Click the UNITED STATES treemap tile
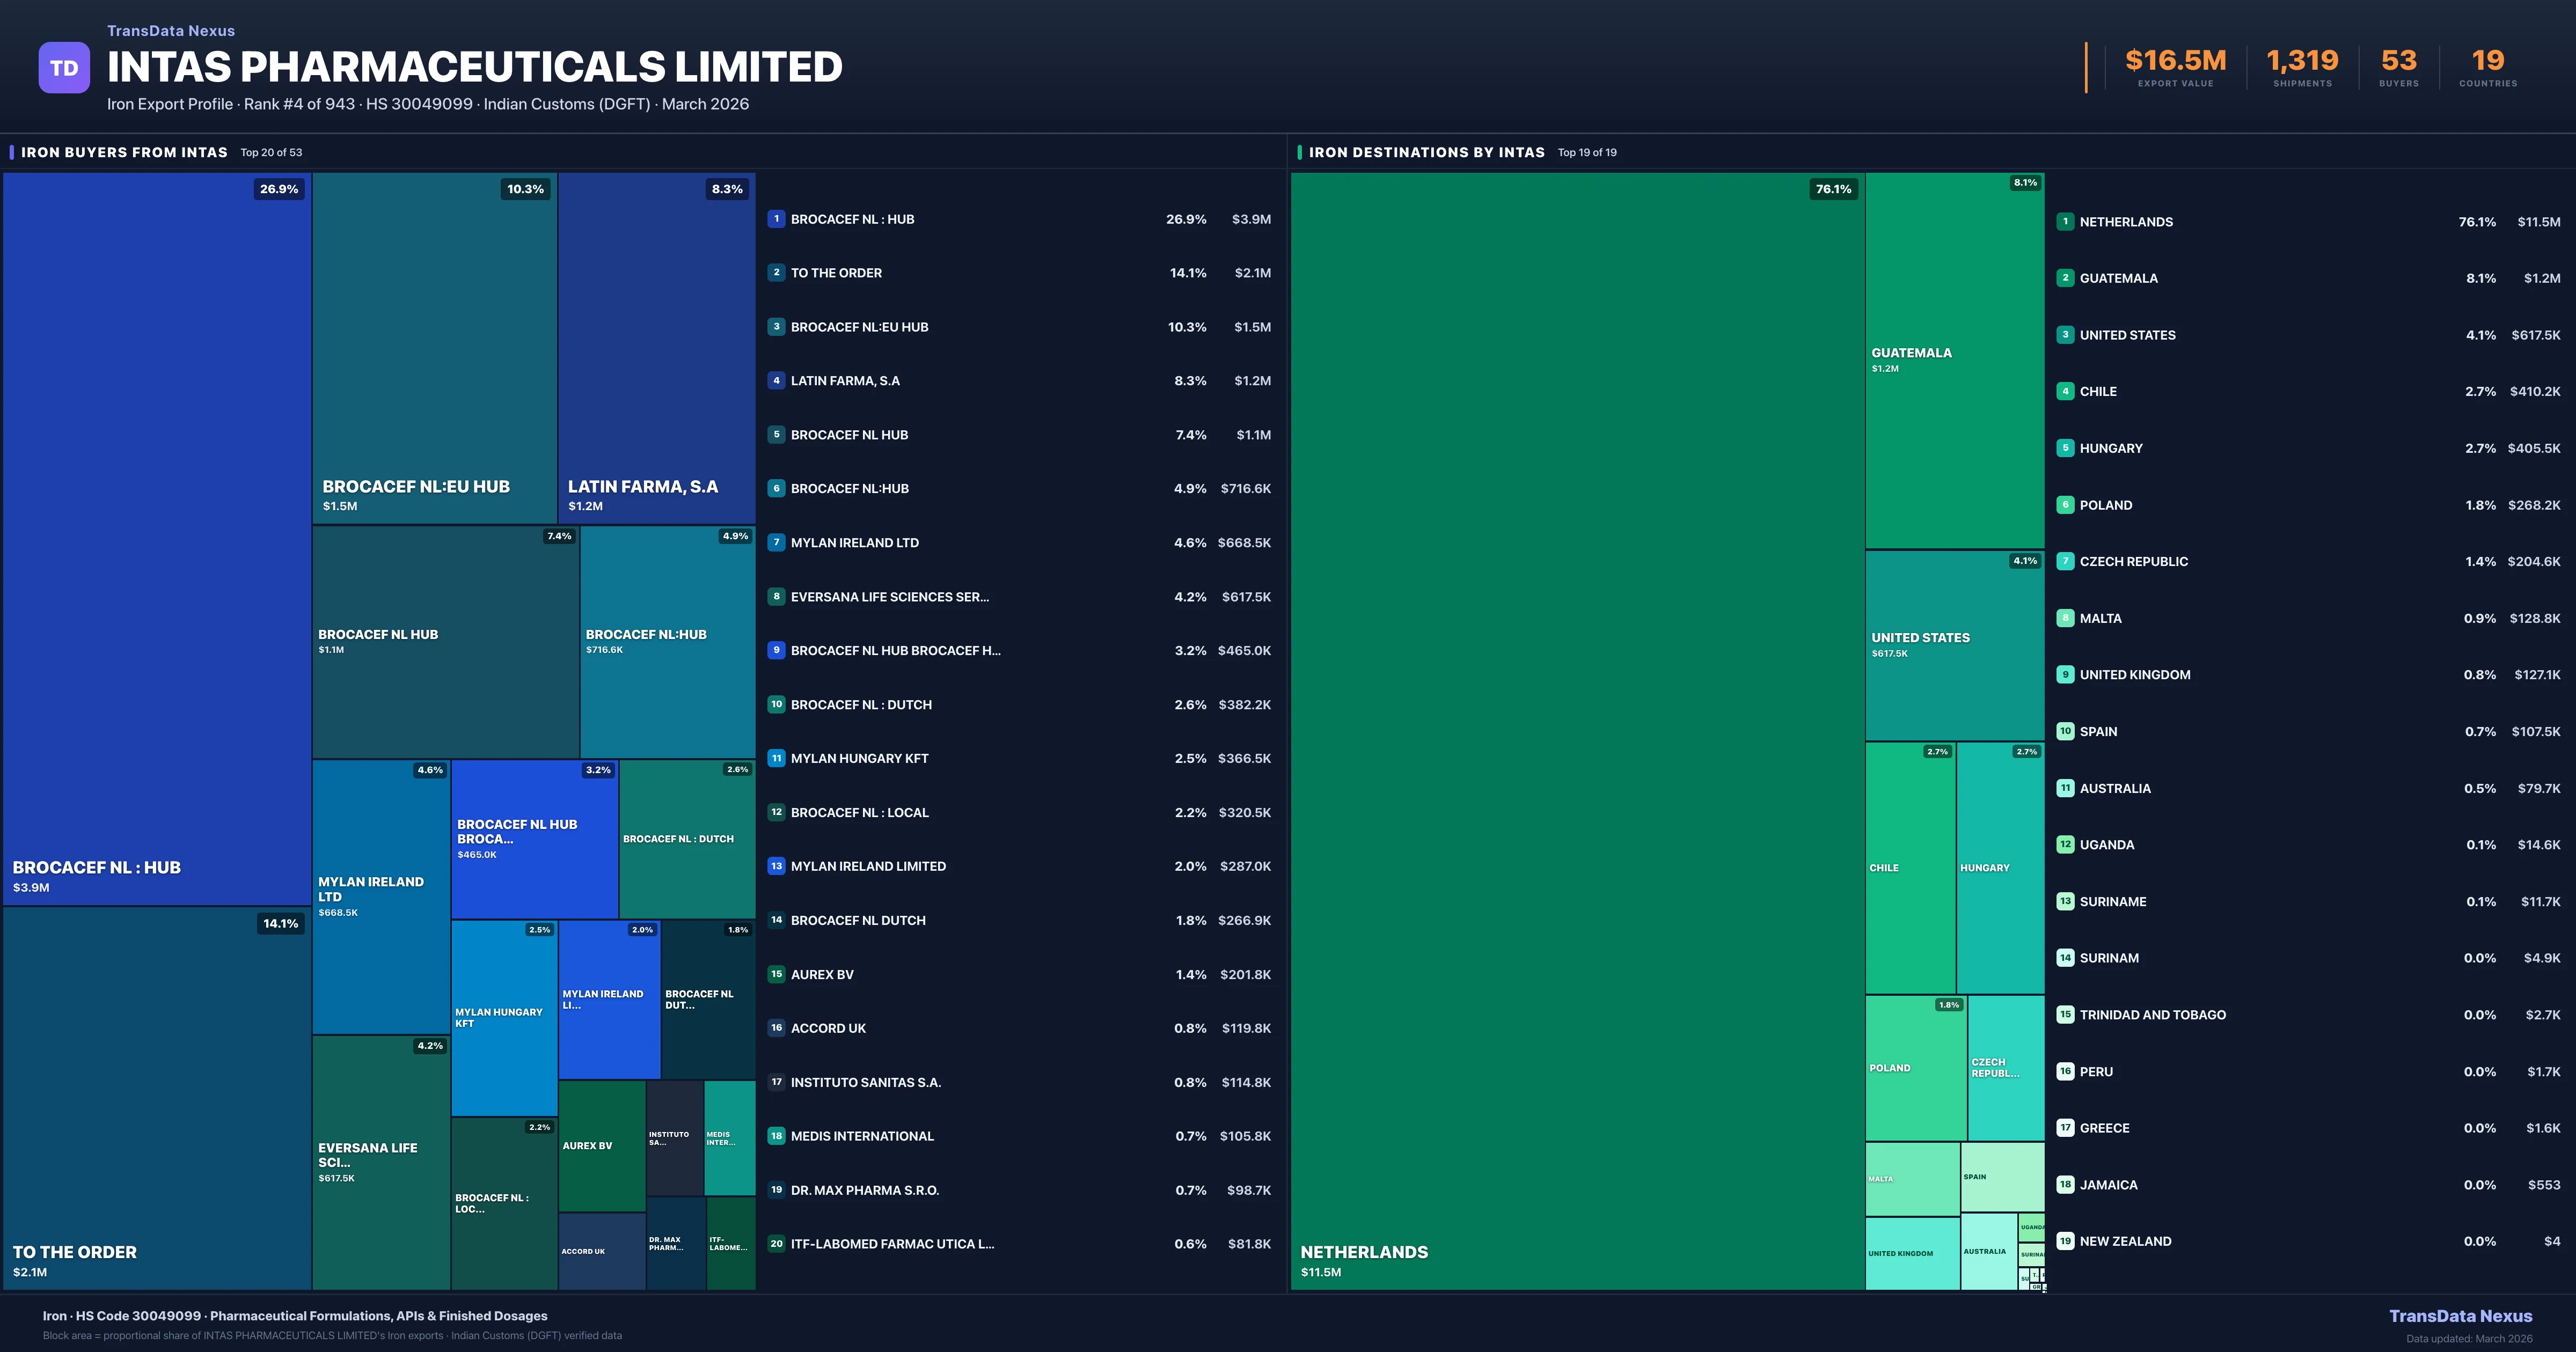This screenshot has height=1352, width=2576. [x=1954, y=645]
